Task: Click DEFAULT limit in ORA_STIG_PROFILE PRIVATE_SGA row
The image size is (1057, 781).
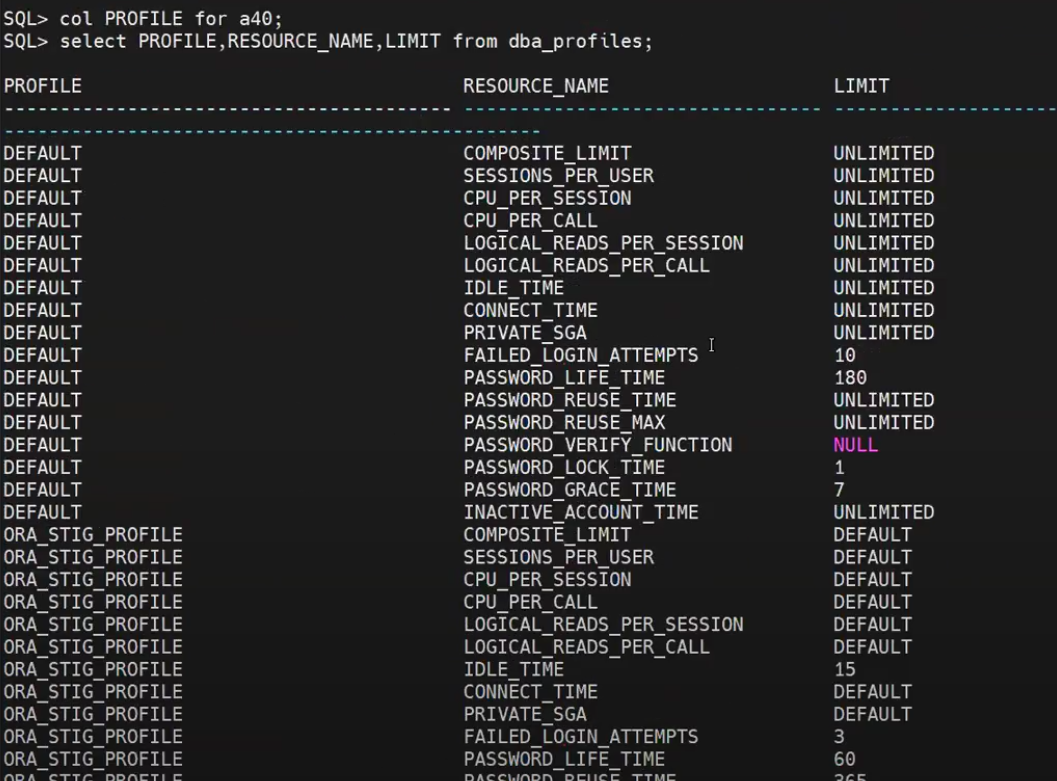Action: tap(873, 714)
